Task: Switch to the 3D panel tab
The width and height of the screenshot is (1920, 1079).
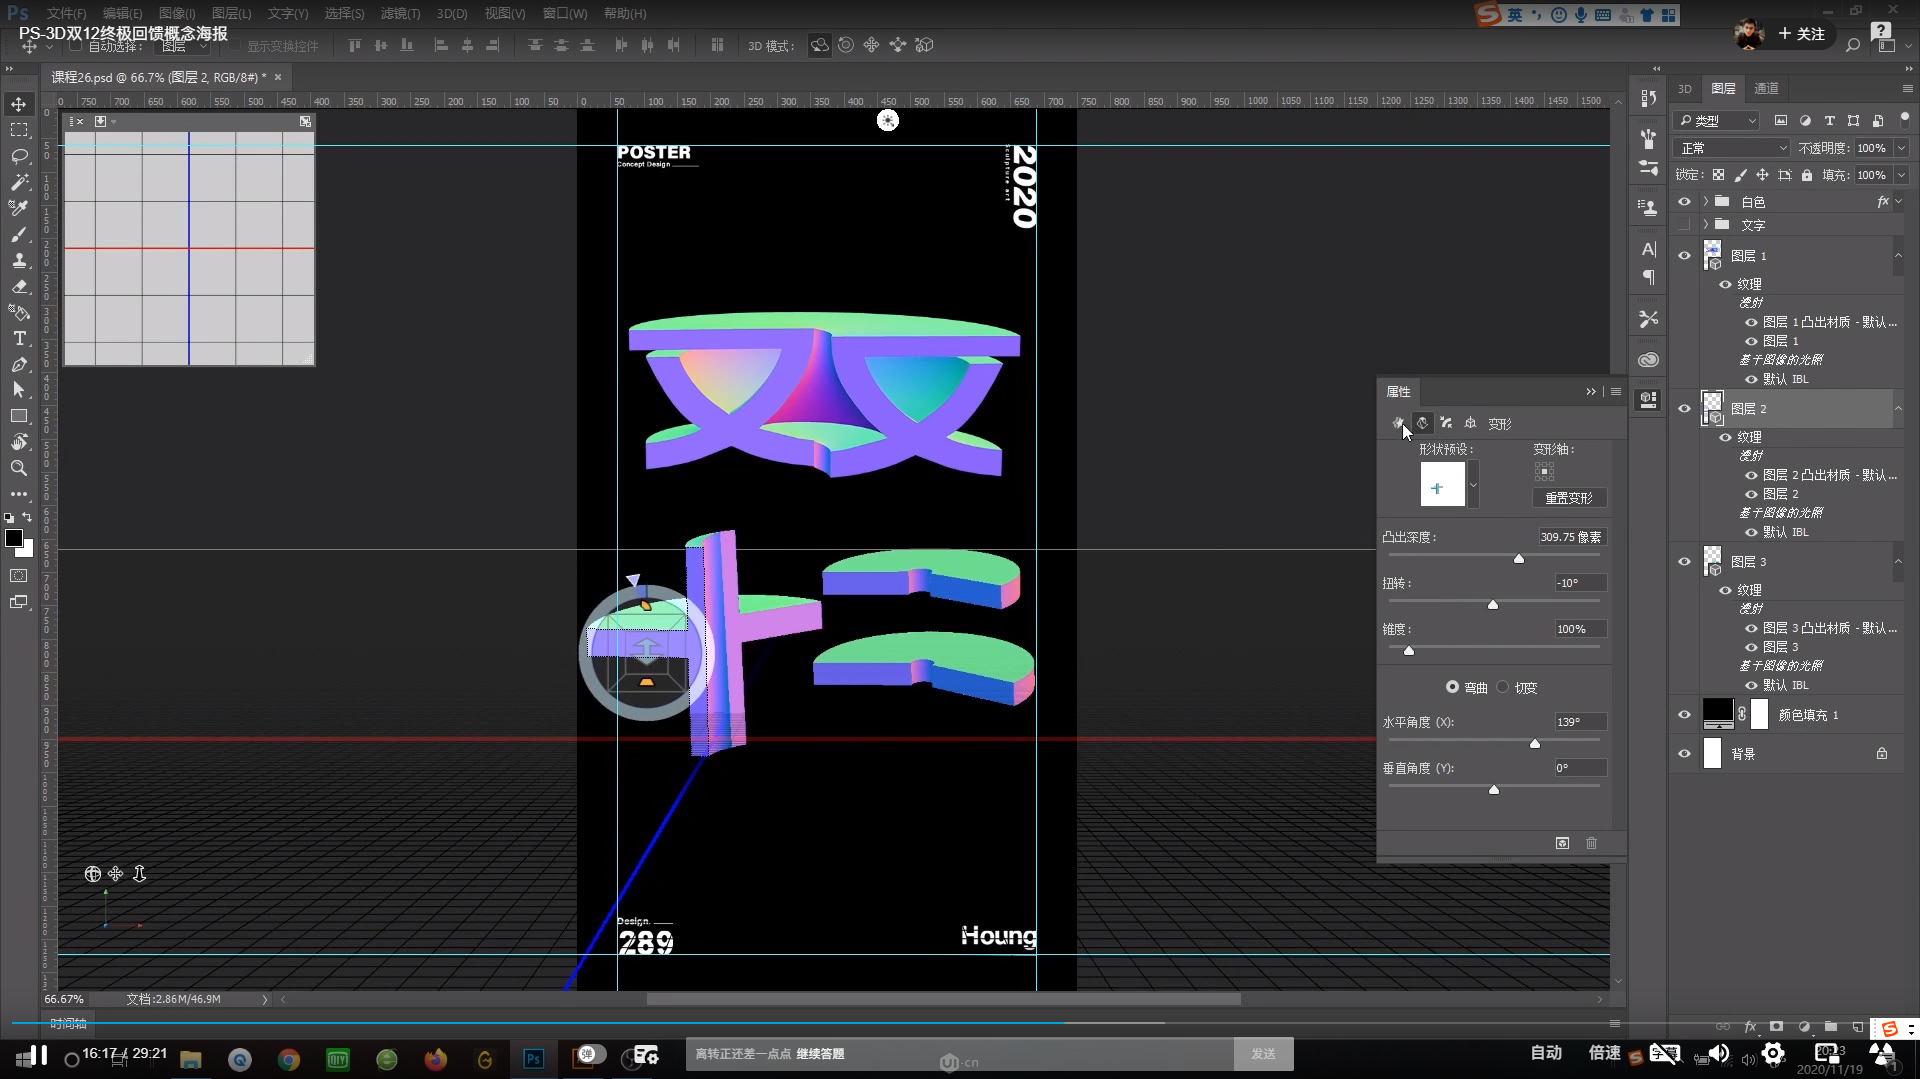Action: tap(1685, 88)
